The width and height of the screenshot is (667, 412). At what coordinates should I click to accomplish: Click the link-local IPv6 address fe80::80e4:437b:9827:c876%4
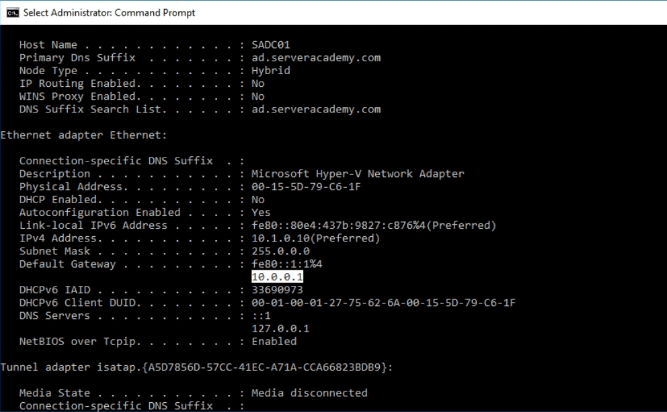point(339,225)
